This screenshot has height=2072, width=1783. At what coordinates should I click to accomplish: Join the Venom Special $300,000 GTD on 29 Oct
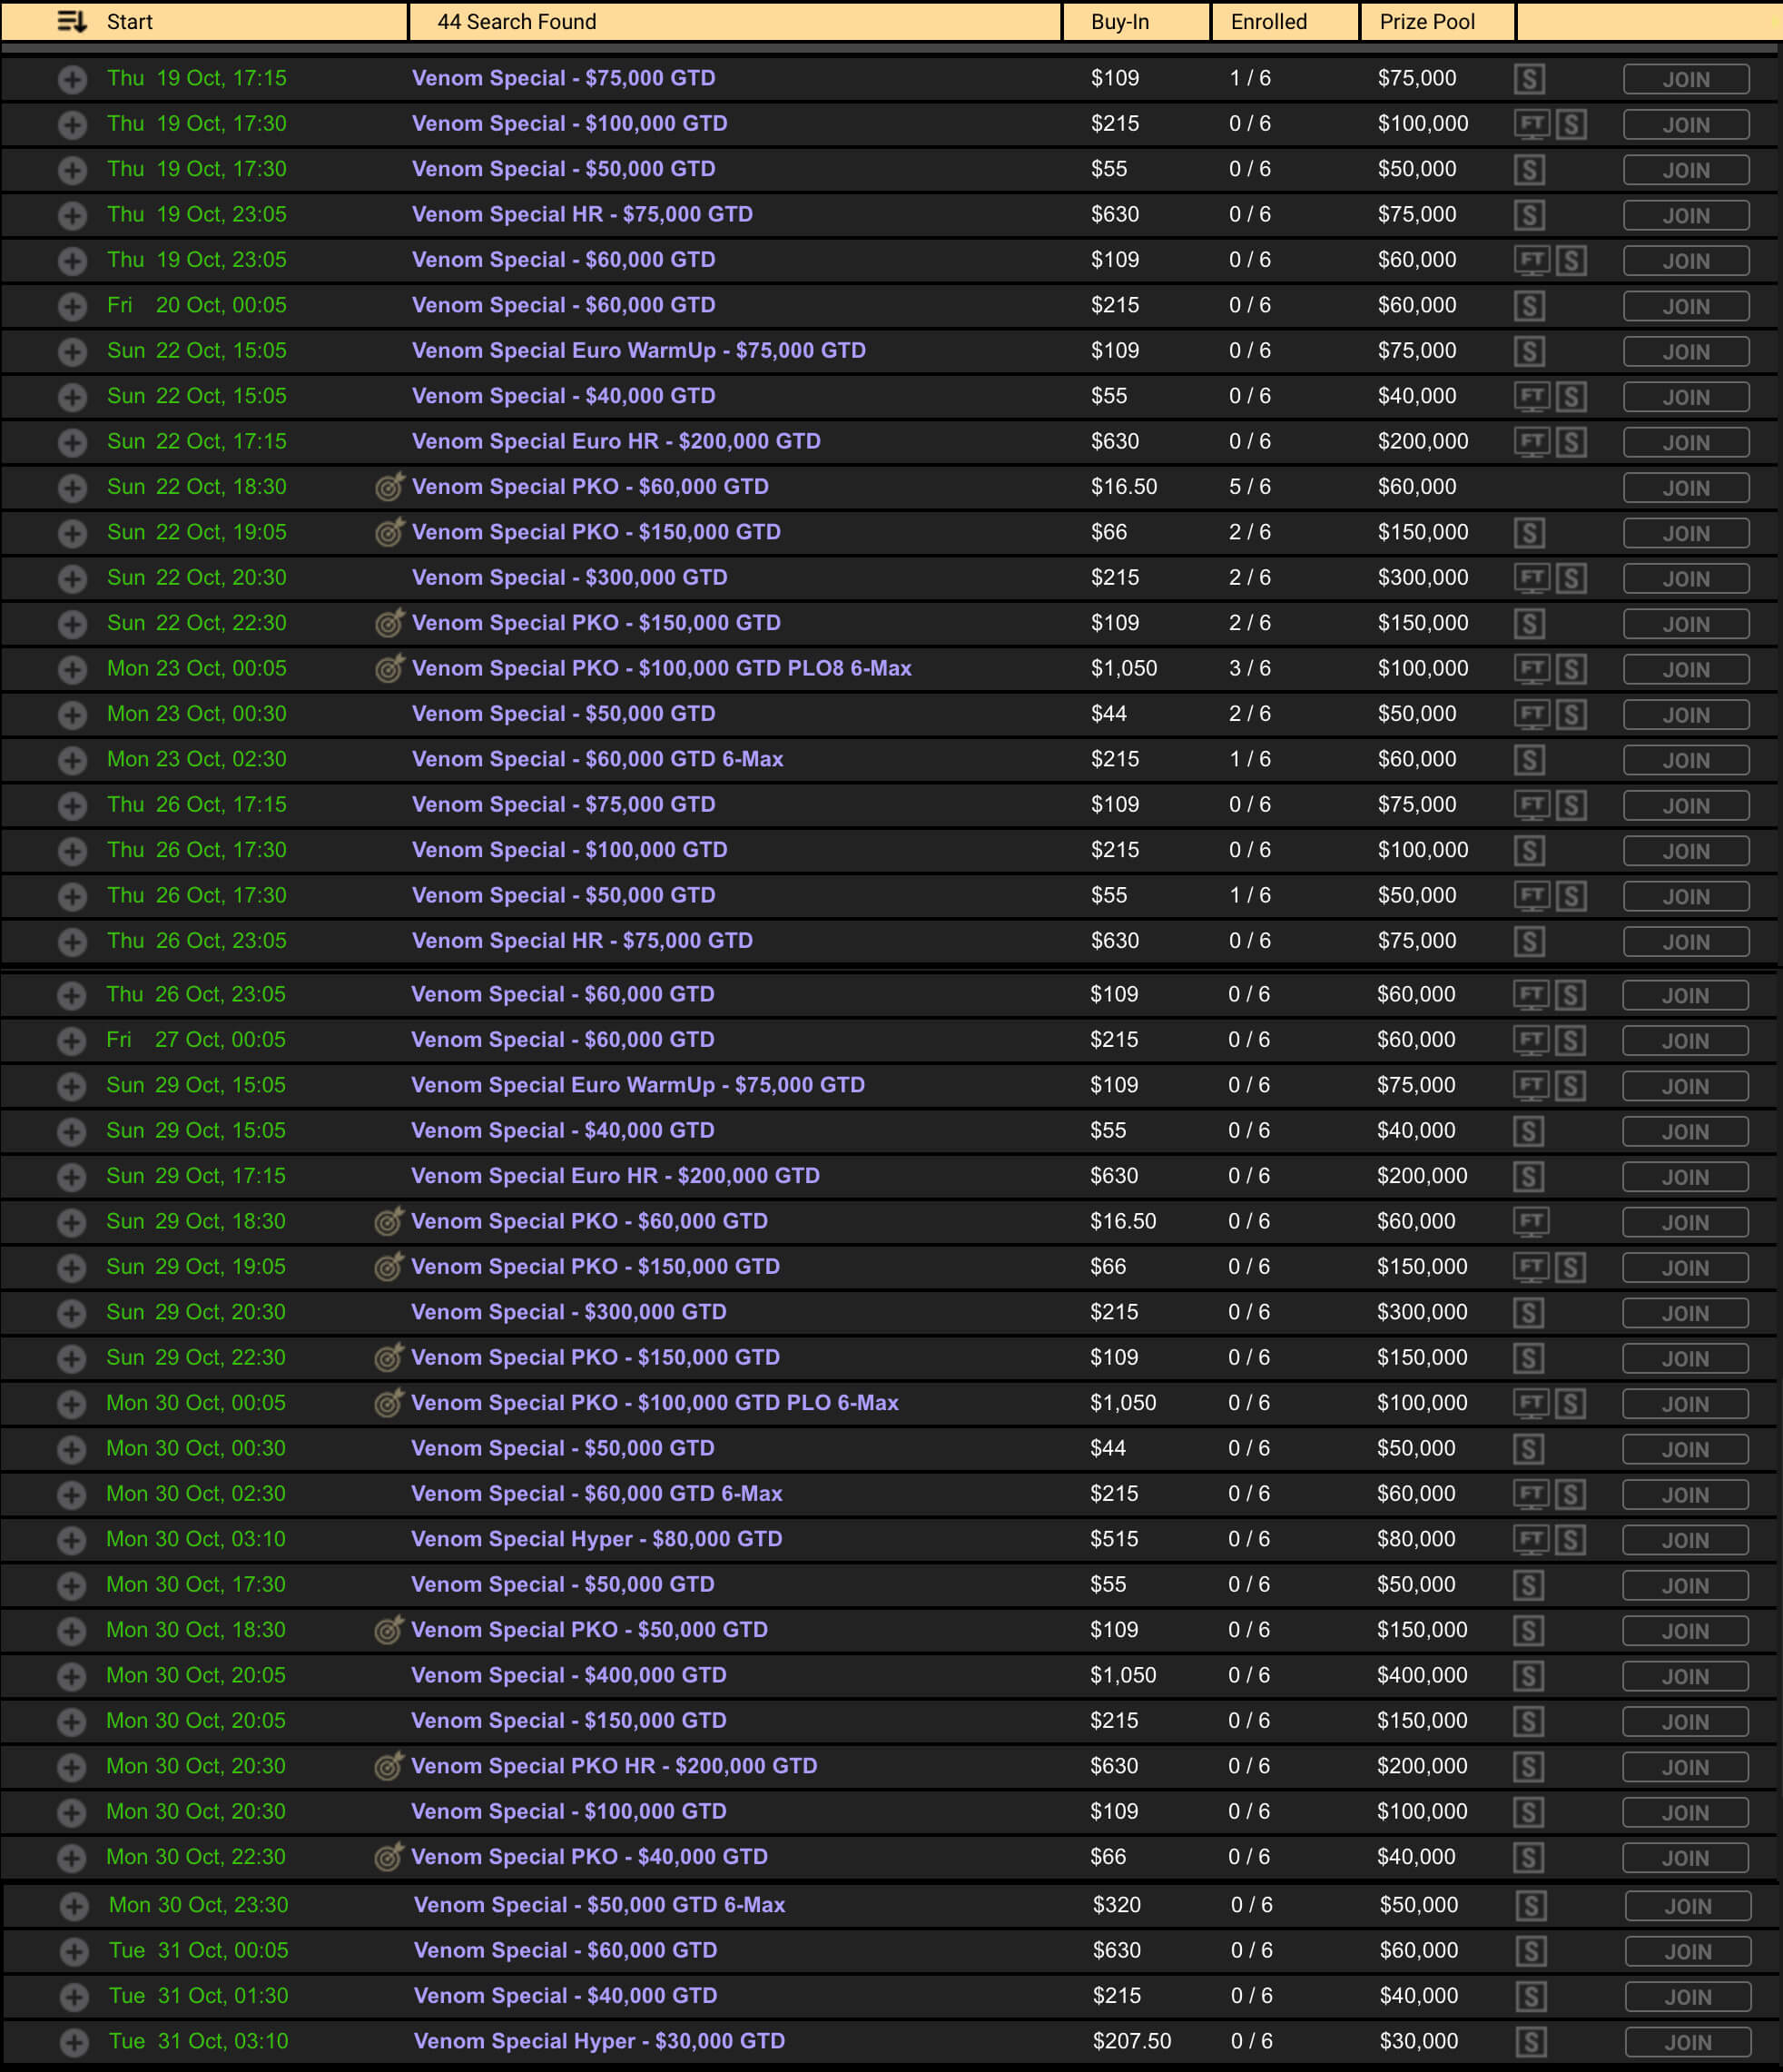[x=1684, y=1313]
